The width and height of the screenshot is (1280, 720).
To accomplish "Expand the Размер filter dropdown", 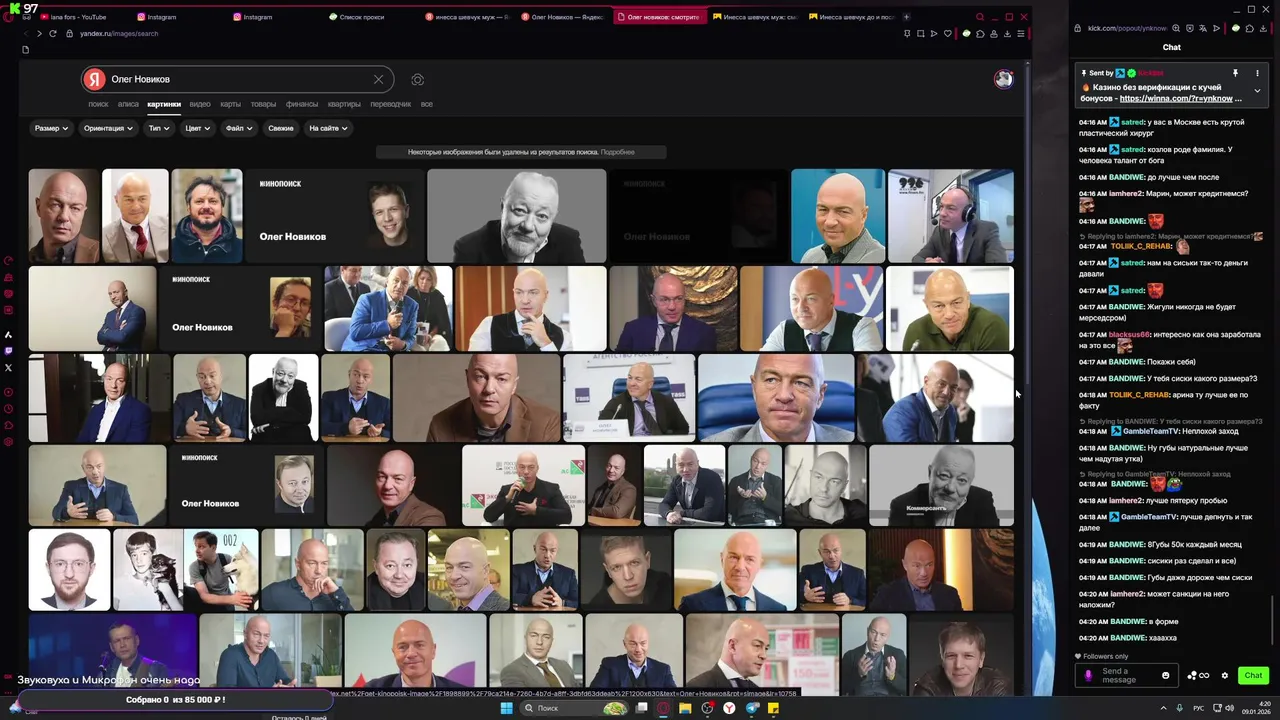I will [51, 128].
